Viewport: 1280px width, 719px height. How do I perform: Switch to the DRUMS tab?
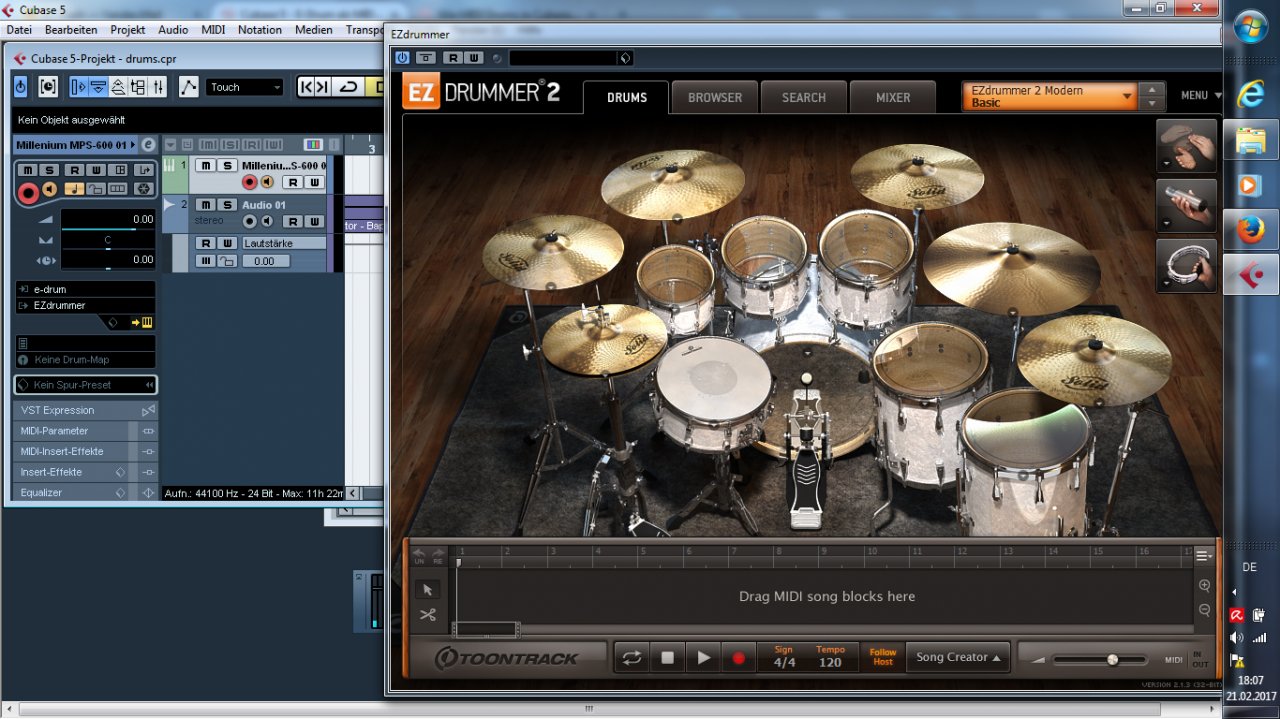point(627,98)
